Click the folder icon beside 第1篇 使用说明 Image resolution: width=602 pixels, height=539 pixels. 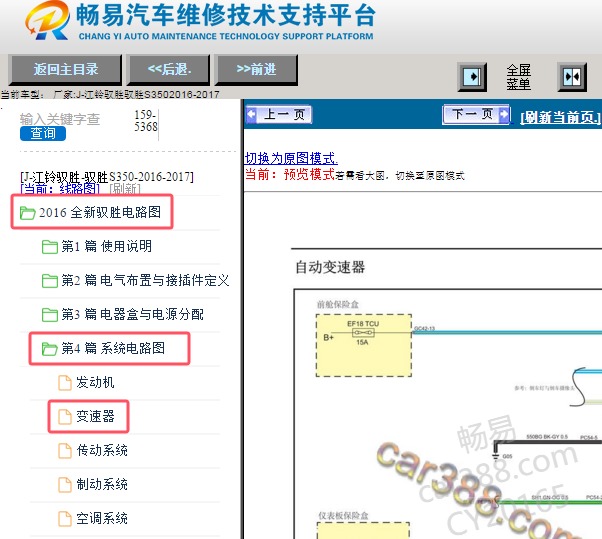(50, 247)
